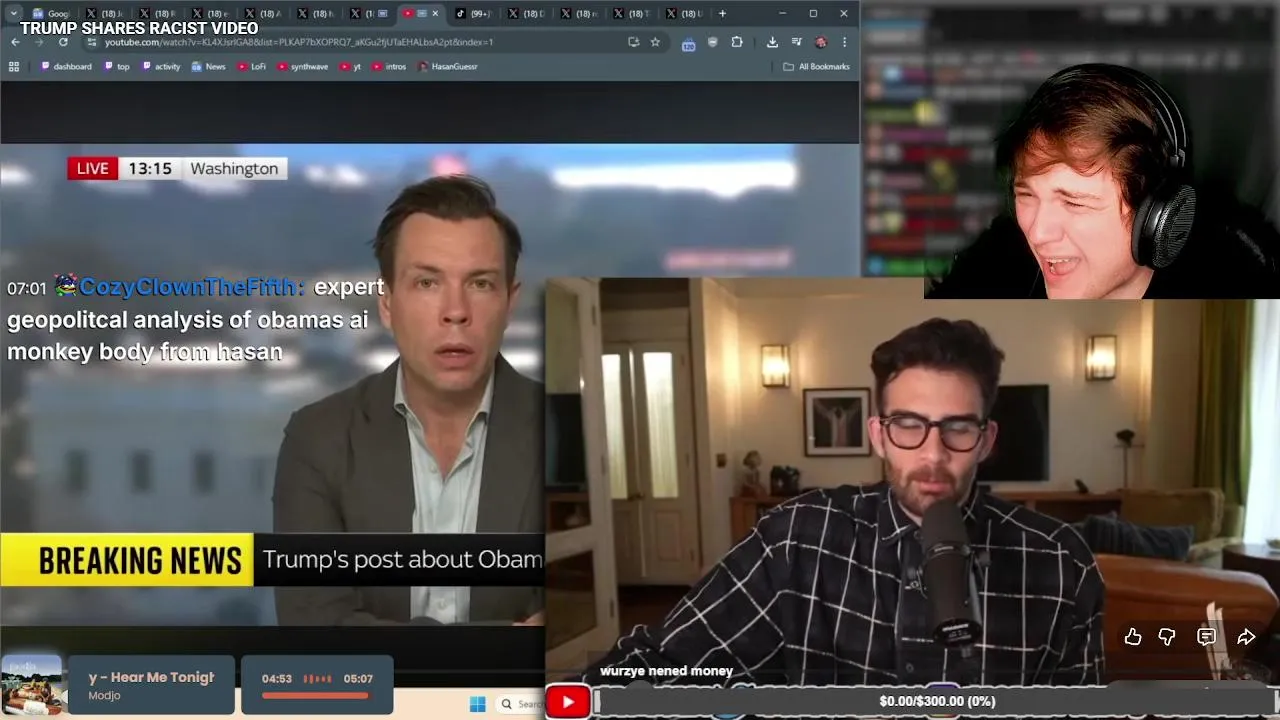View site information icon in address bar
The image size is (1280, 720).
[x=93, y=42]
